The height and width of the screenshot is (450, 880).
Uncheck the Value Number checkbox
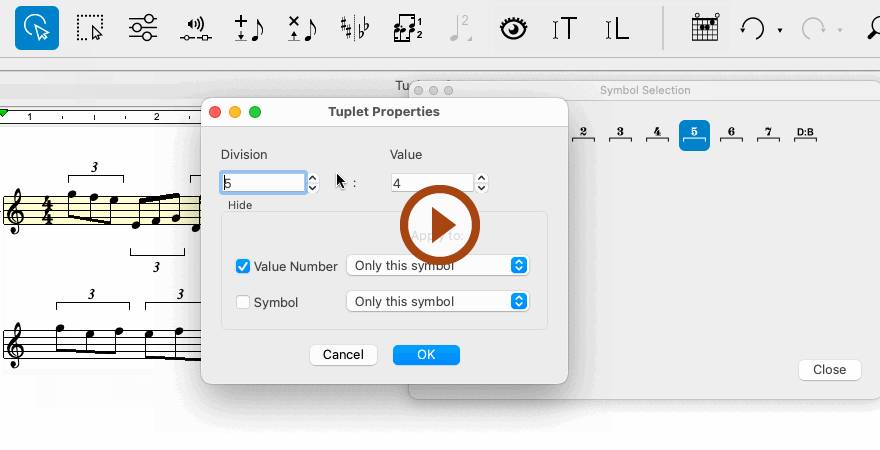click(x=242, y=266)
